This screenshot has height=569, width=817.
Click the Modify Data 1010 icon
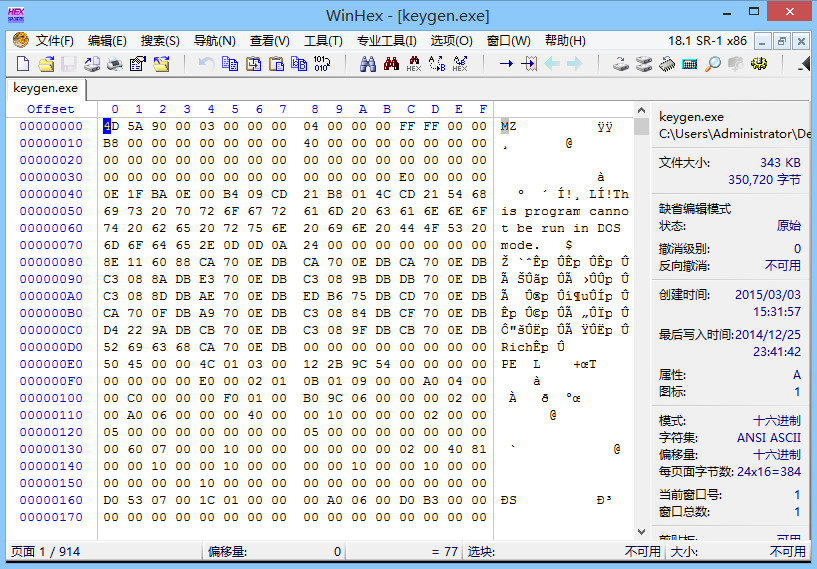click(321, 64)
